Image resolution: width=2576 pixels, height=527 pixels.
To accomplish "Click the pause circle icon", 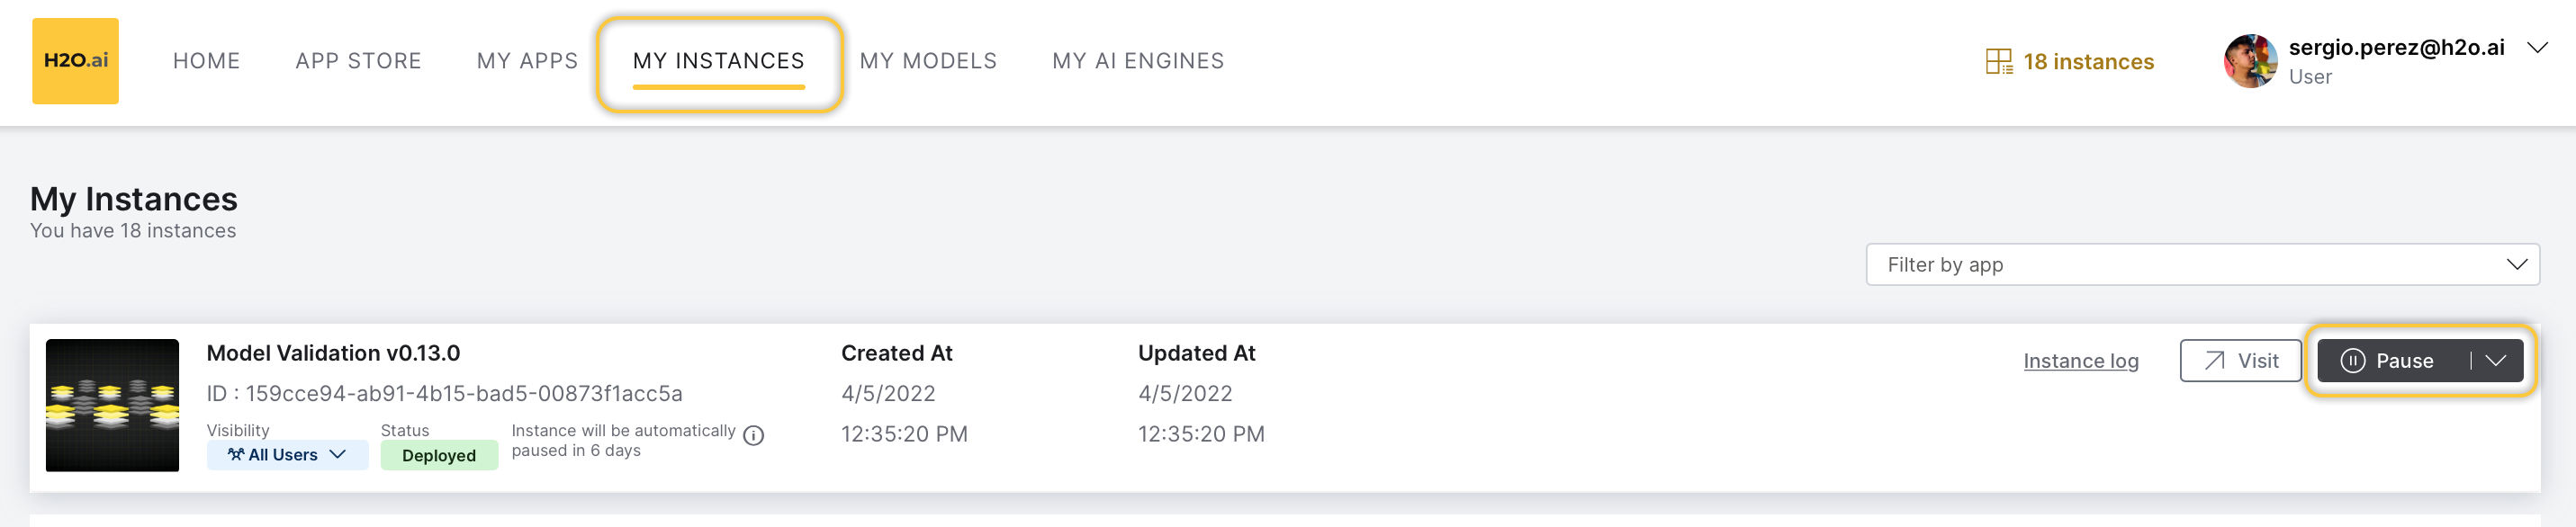I will coord(2353,361).
